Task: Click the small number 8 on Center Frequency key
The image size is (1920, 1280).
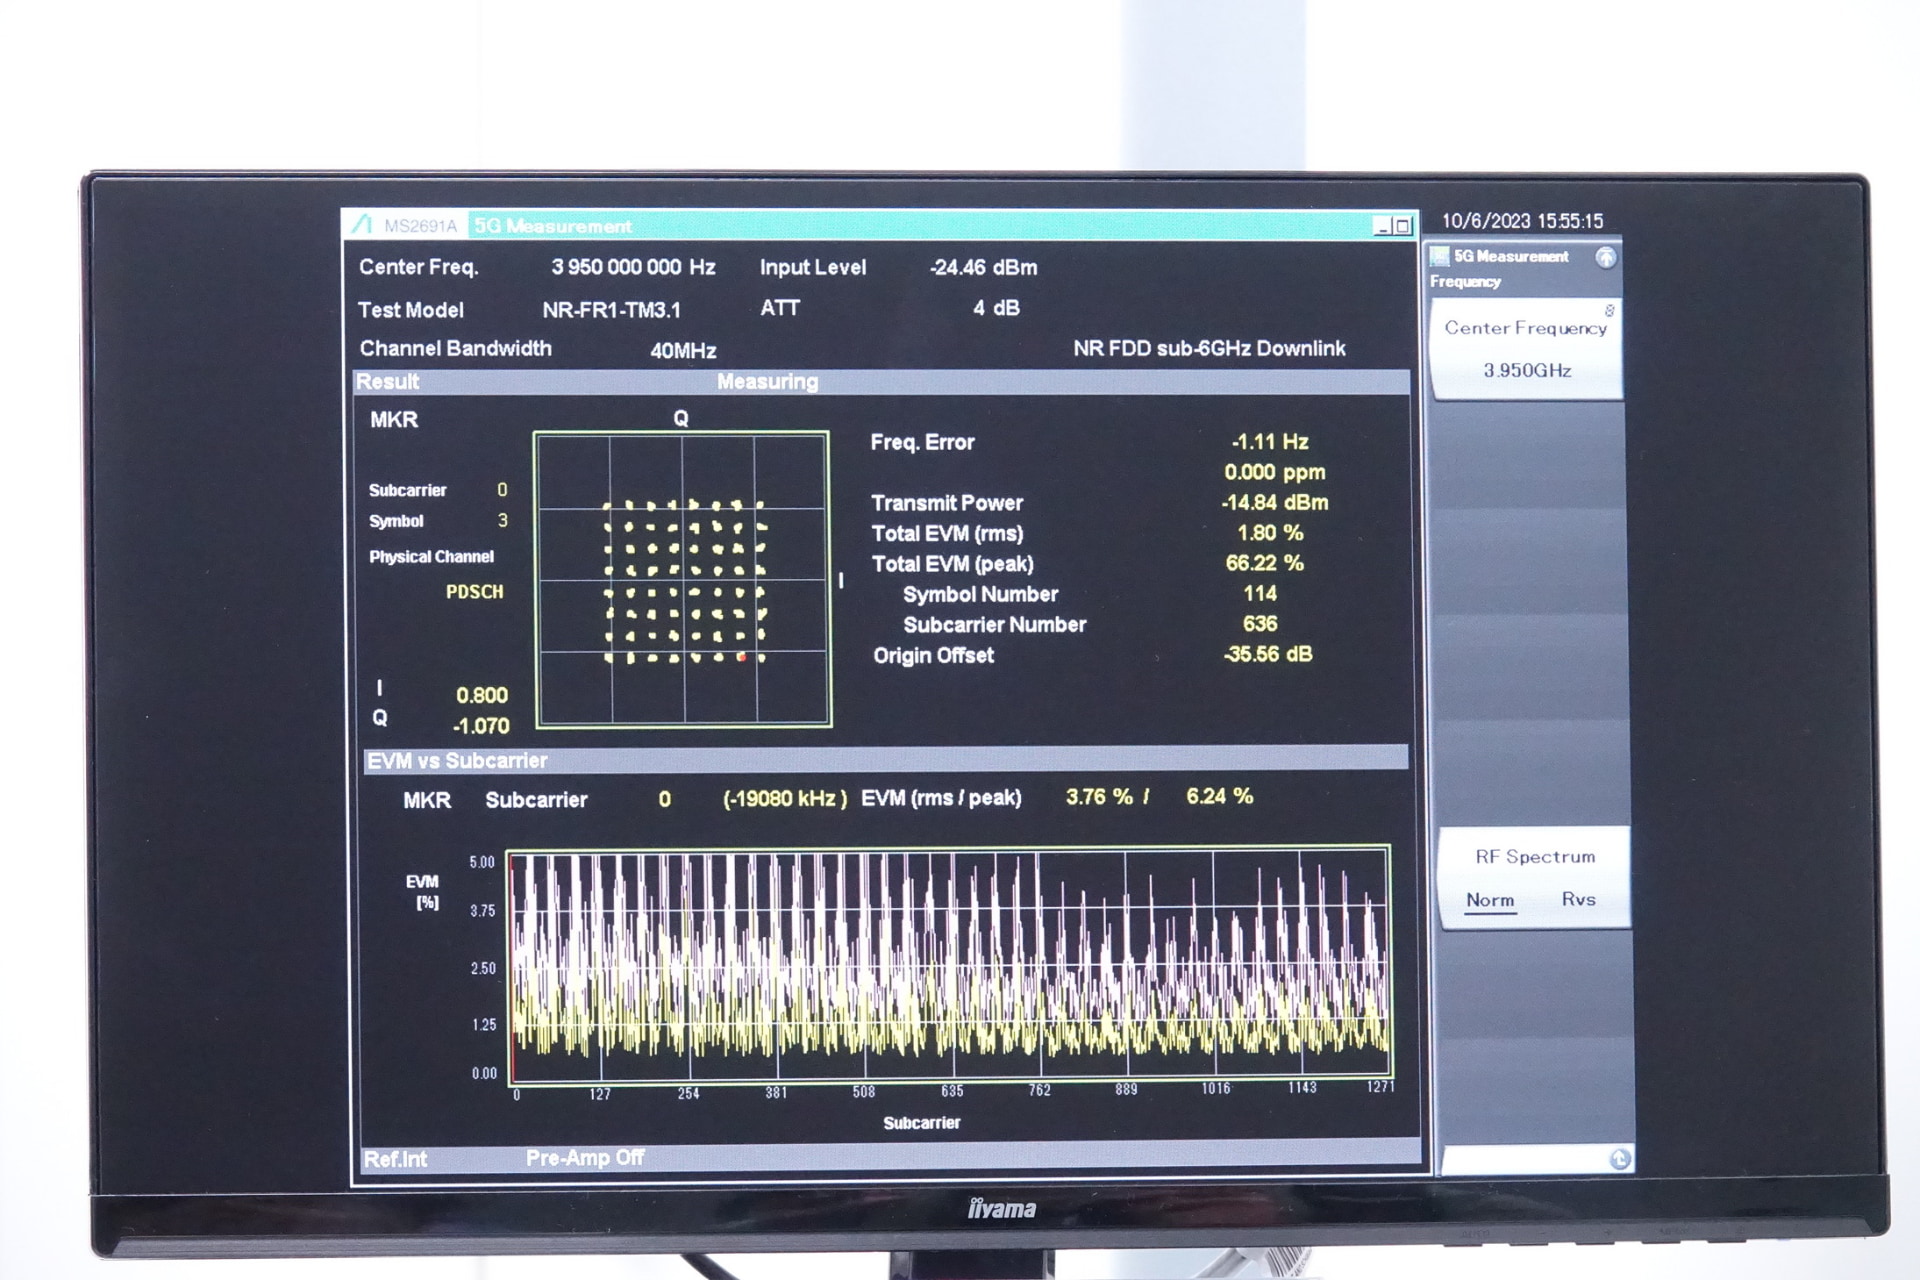Action: [1609, 311]
